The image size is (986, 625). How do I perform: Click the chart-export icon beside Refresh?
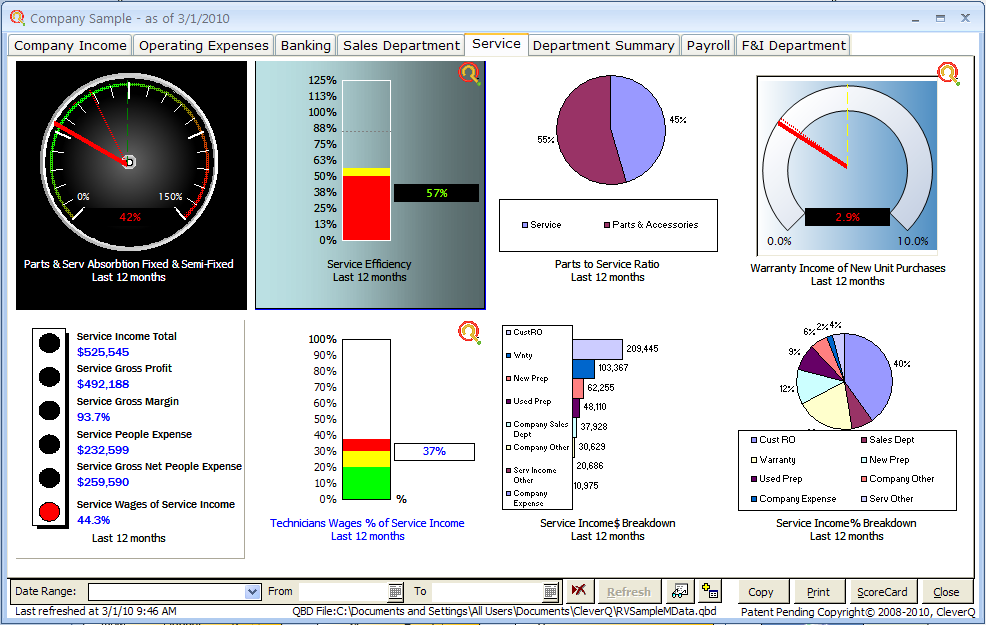[680, 591]
